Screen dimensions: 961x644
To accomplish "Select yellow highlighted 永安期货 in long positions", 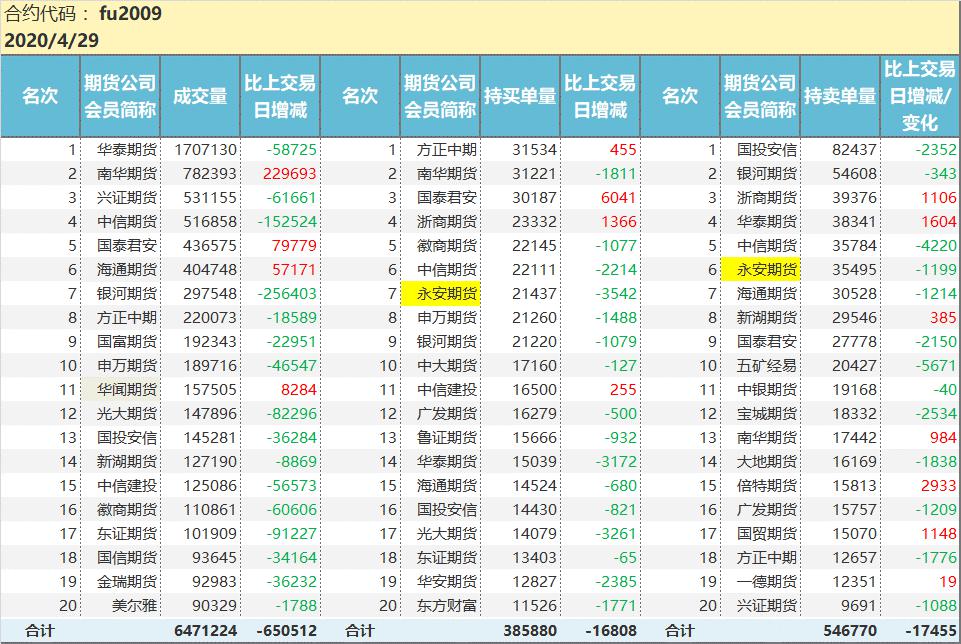I will 440,294.
